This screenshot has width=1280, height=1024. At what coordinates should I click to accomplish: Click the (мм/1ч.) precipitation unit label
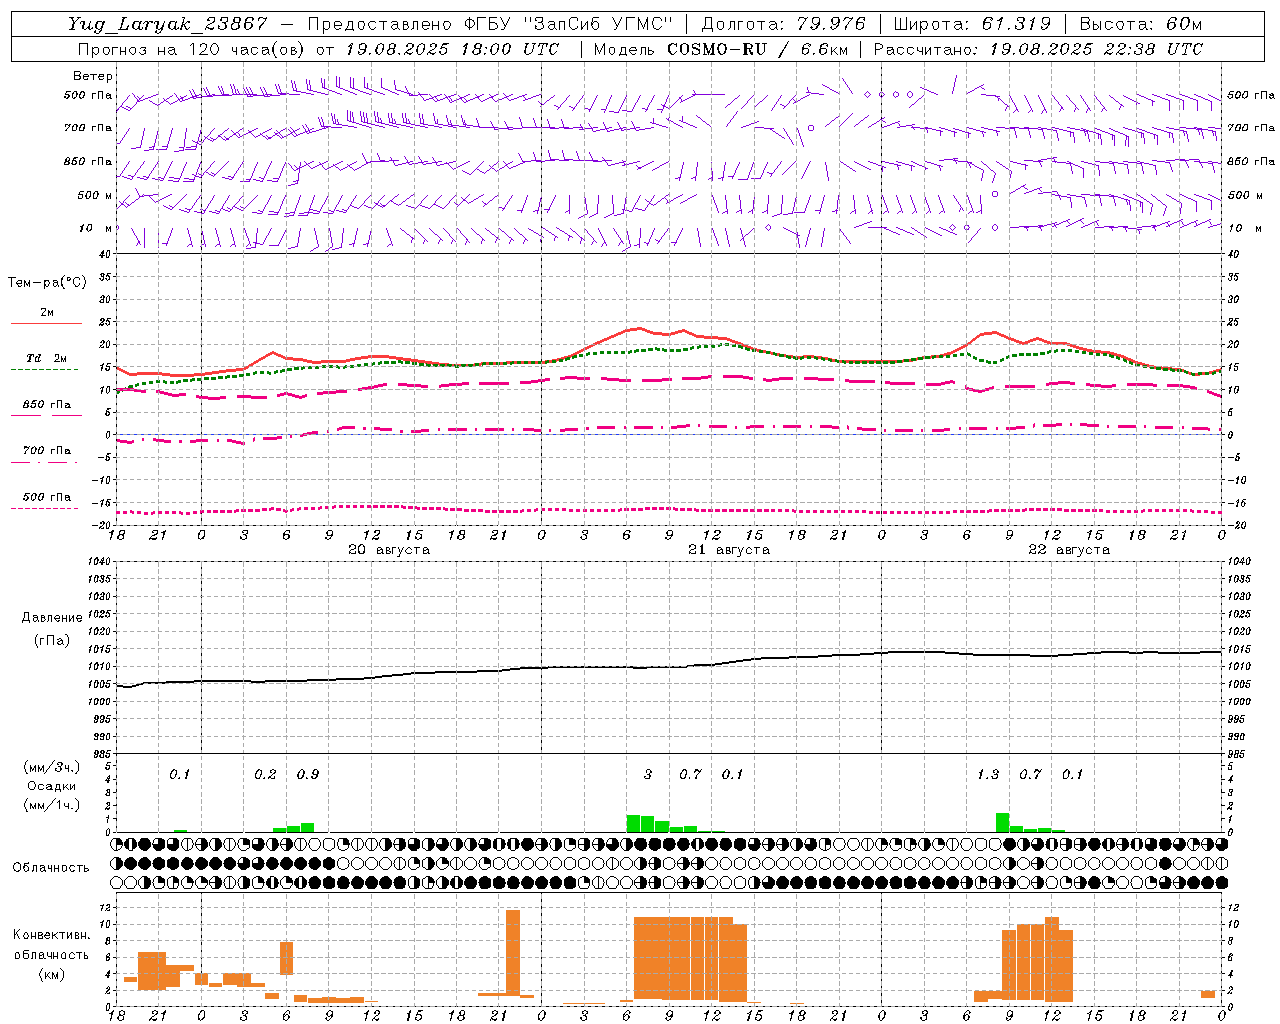pos(52,805)
